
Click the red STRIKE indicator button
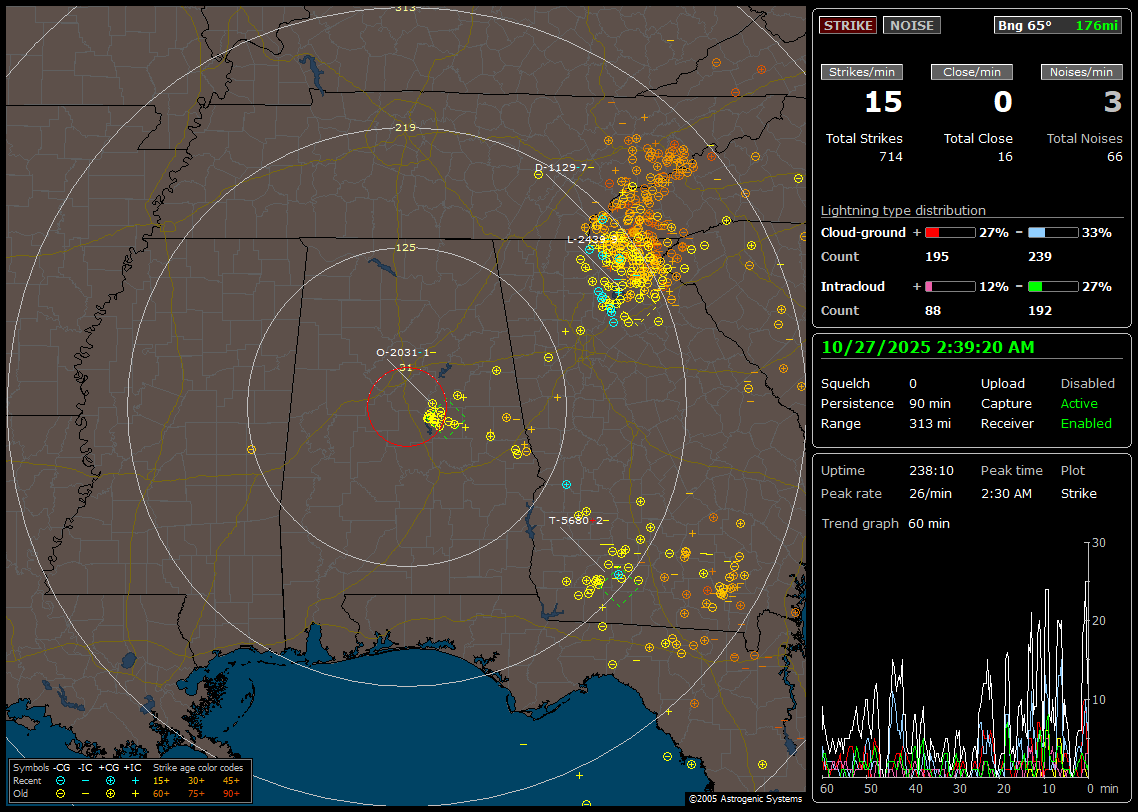pos(848,25)
